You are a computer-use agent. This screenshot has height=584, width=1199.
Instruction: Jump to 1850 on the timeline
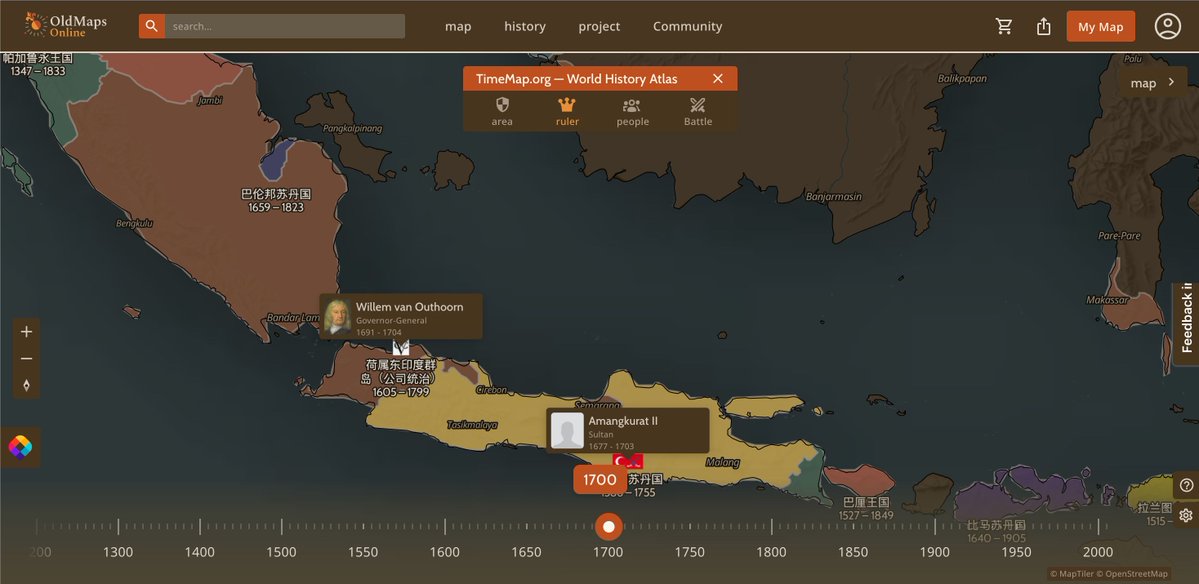coord(853,552)
